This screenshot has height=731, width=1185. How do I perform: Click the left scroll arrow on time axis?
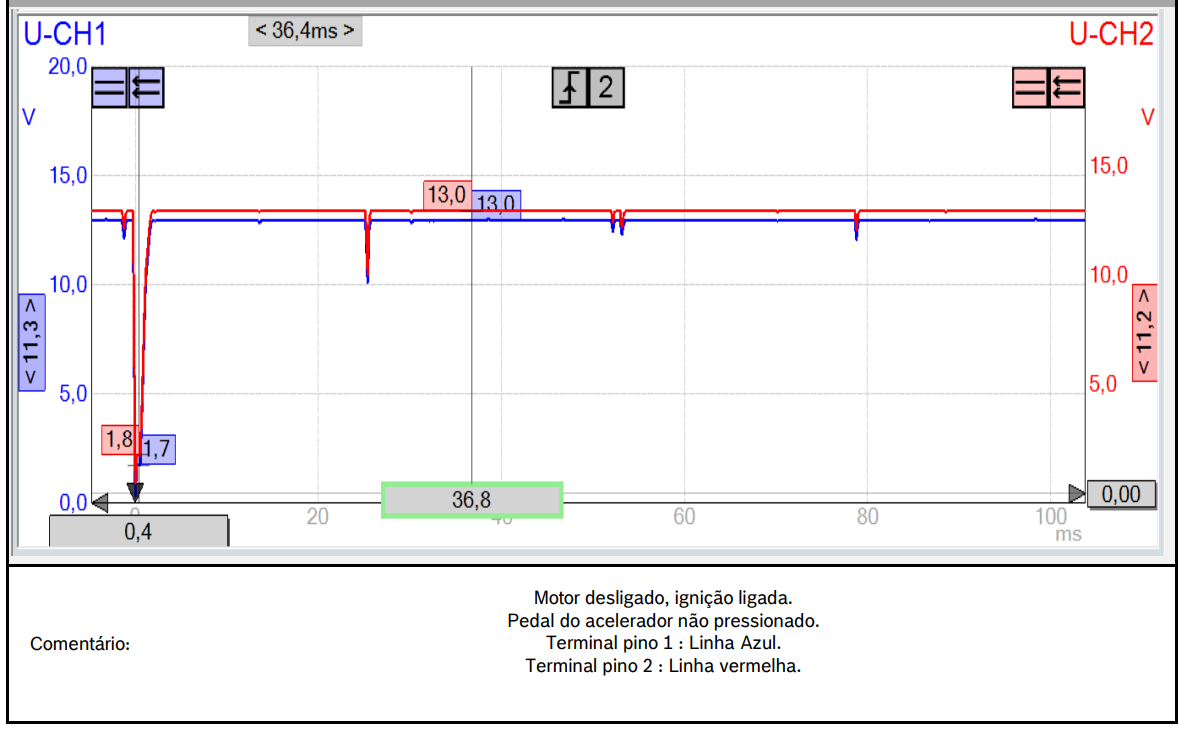(99, 501)
